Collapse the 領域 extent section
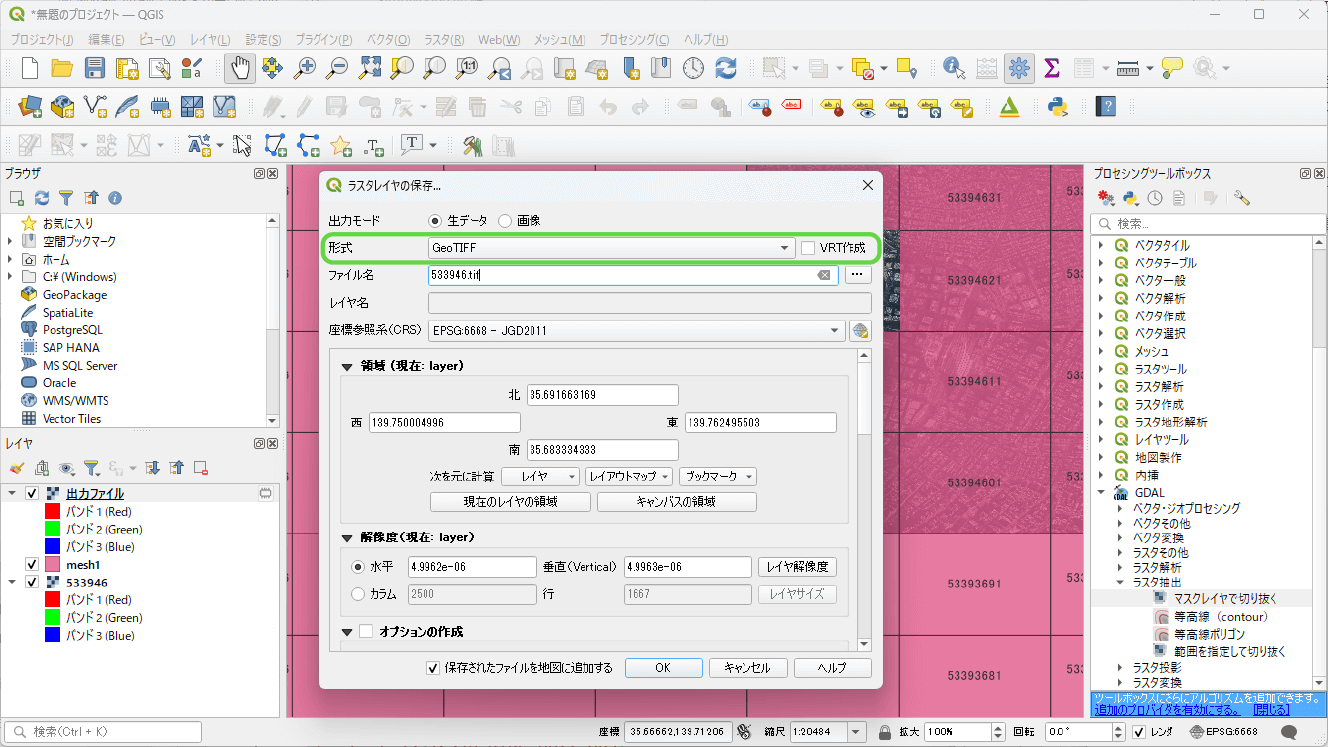Screen dimensions: 1328x747 point(347,366)
